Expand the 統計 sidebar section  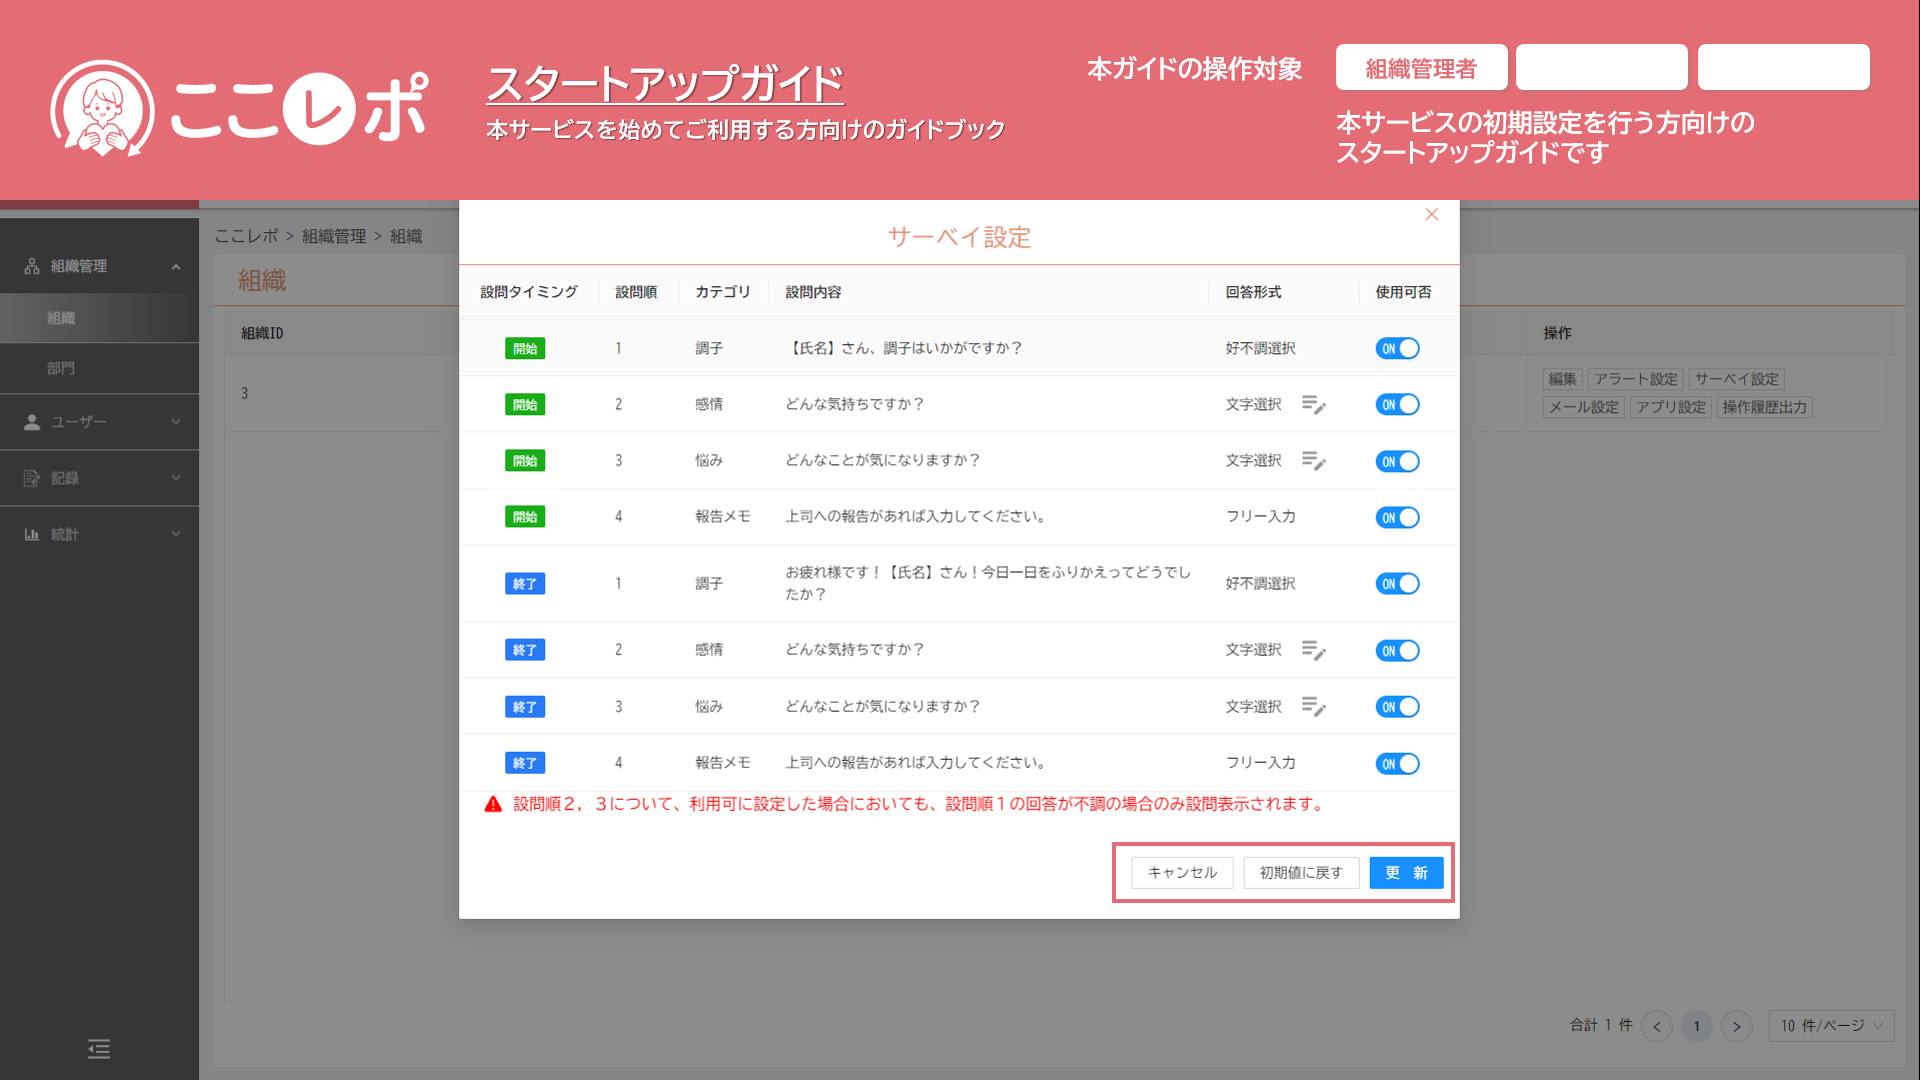[100, 534]
